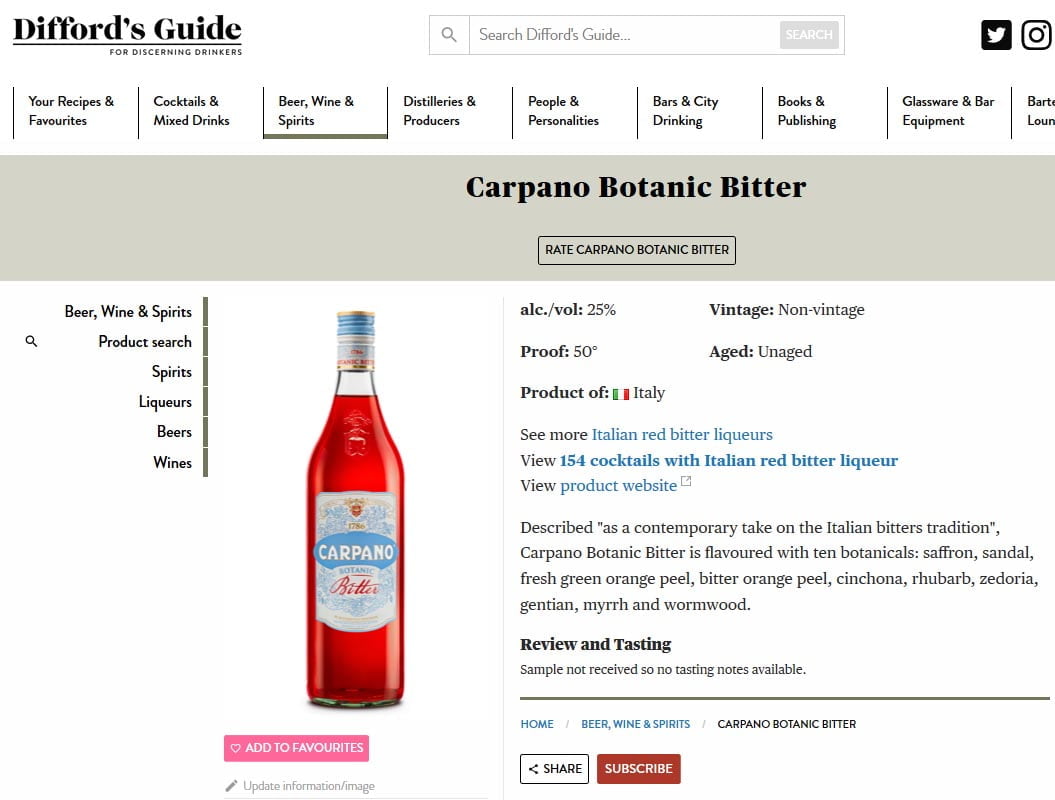This screenshot has width=1055, height=800.
Task: Click the Share button
Action: pyautogui.click(x=554, y=768)
